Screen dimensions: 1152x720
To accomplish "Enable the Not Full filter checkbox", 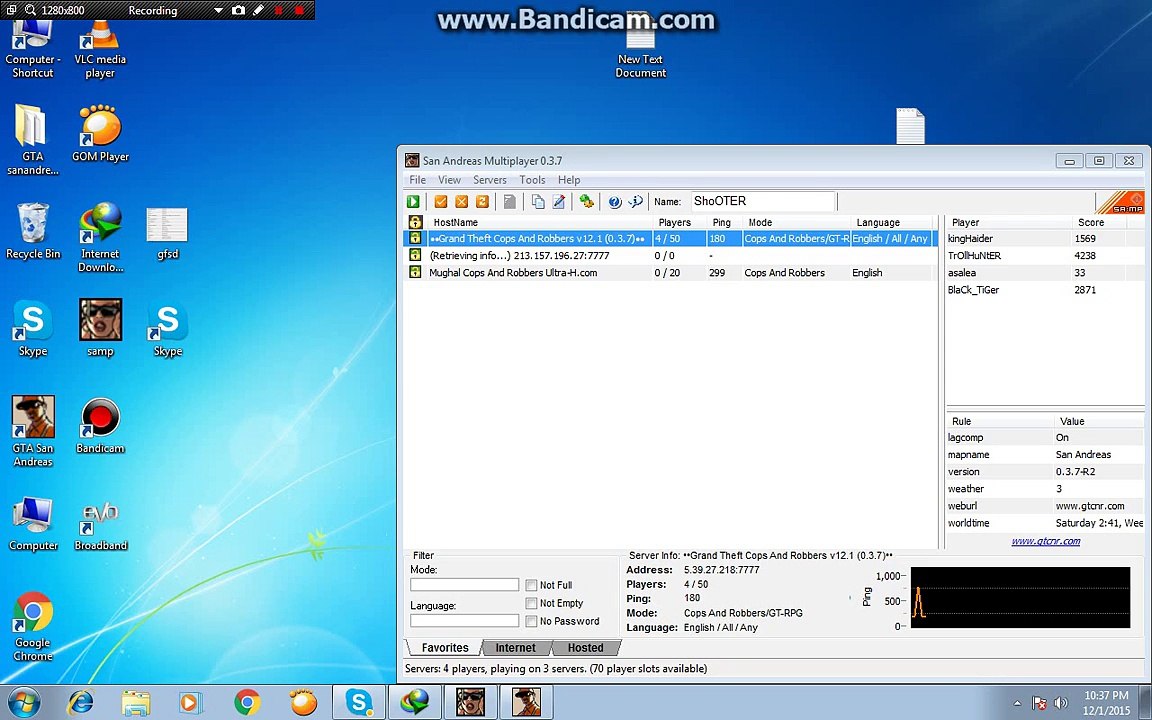I will (x=531, y=586).
